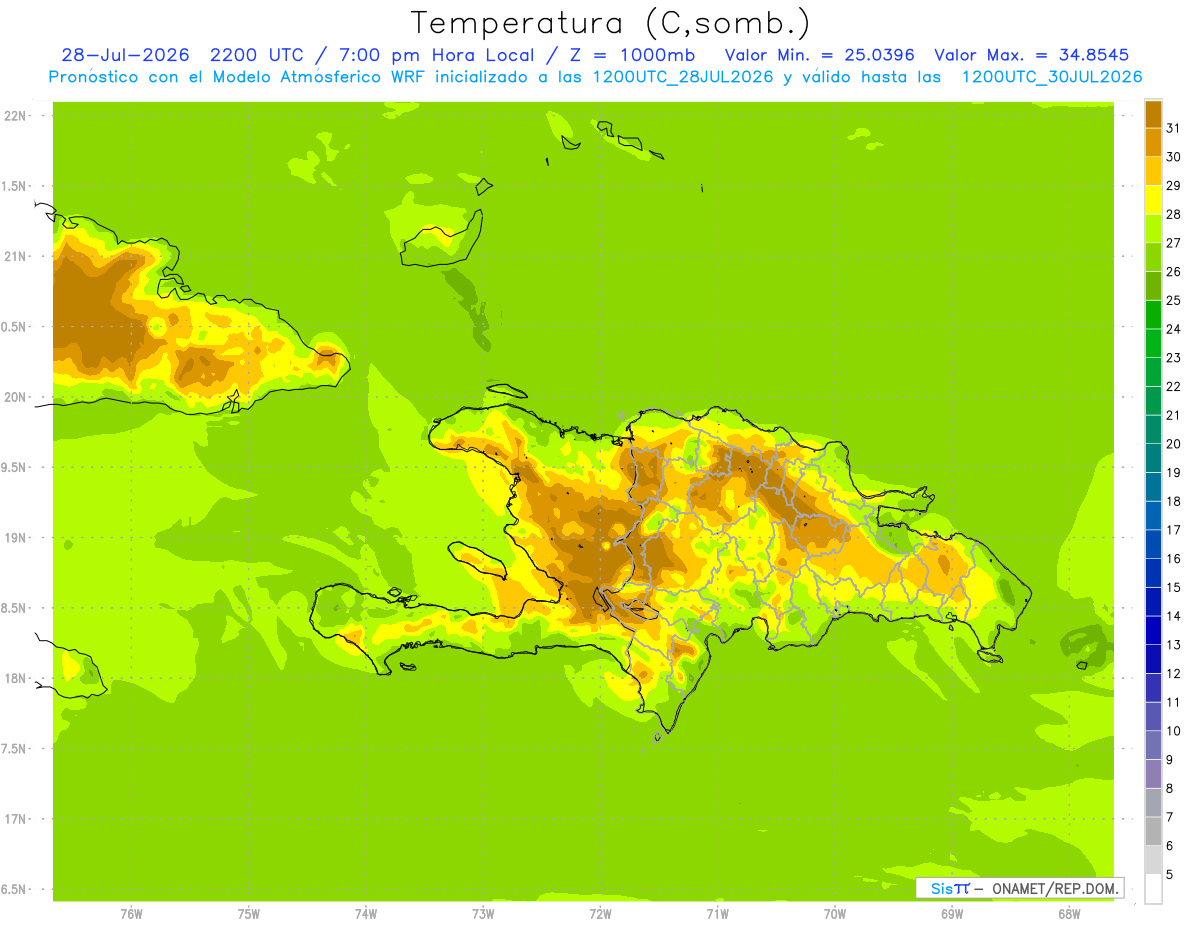The width and height of the screenshot is (1200, 927).
Task: Click legend swatch between 30 and 31
Action: (1153, 142)
